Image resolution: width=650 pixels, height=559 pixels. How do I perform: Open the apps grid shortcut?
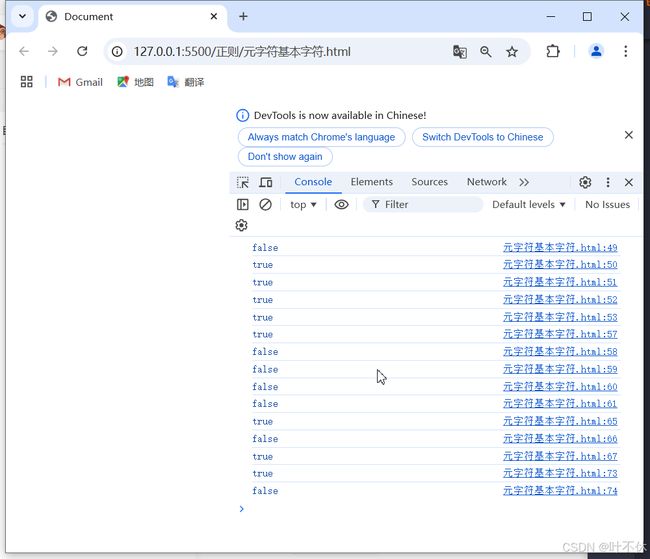(x=27, y=82)
